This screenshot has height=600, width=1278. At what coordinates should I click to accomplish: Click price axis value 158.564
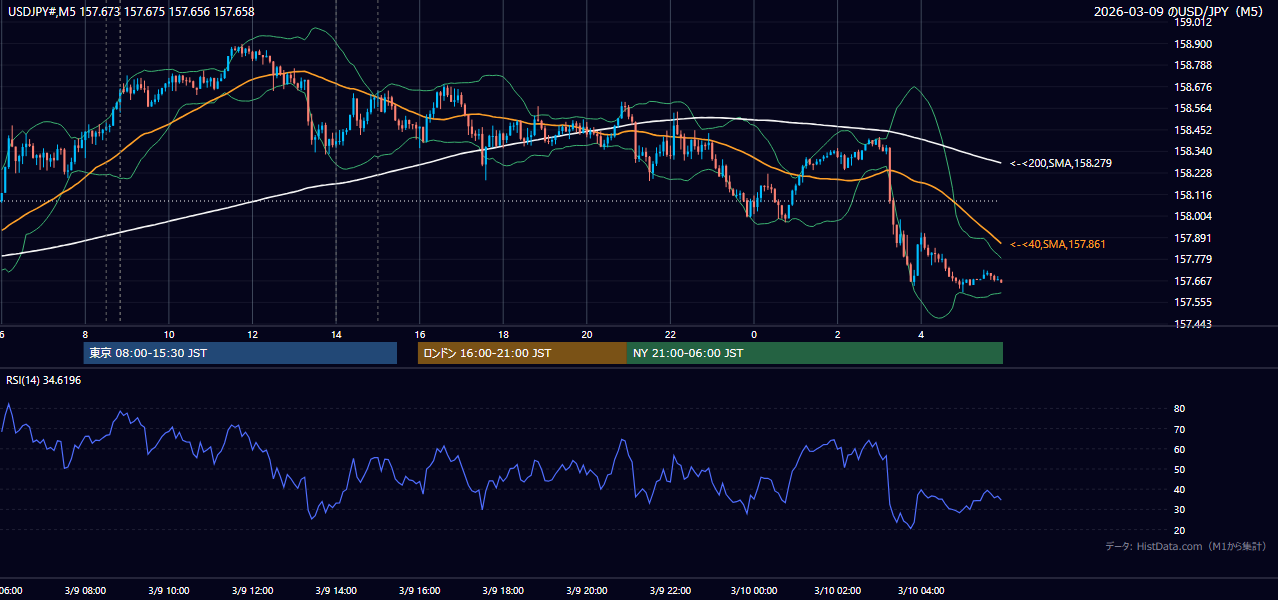[1193, 109]
